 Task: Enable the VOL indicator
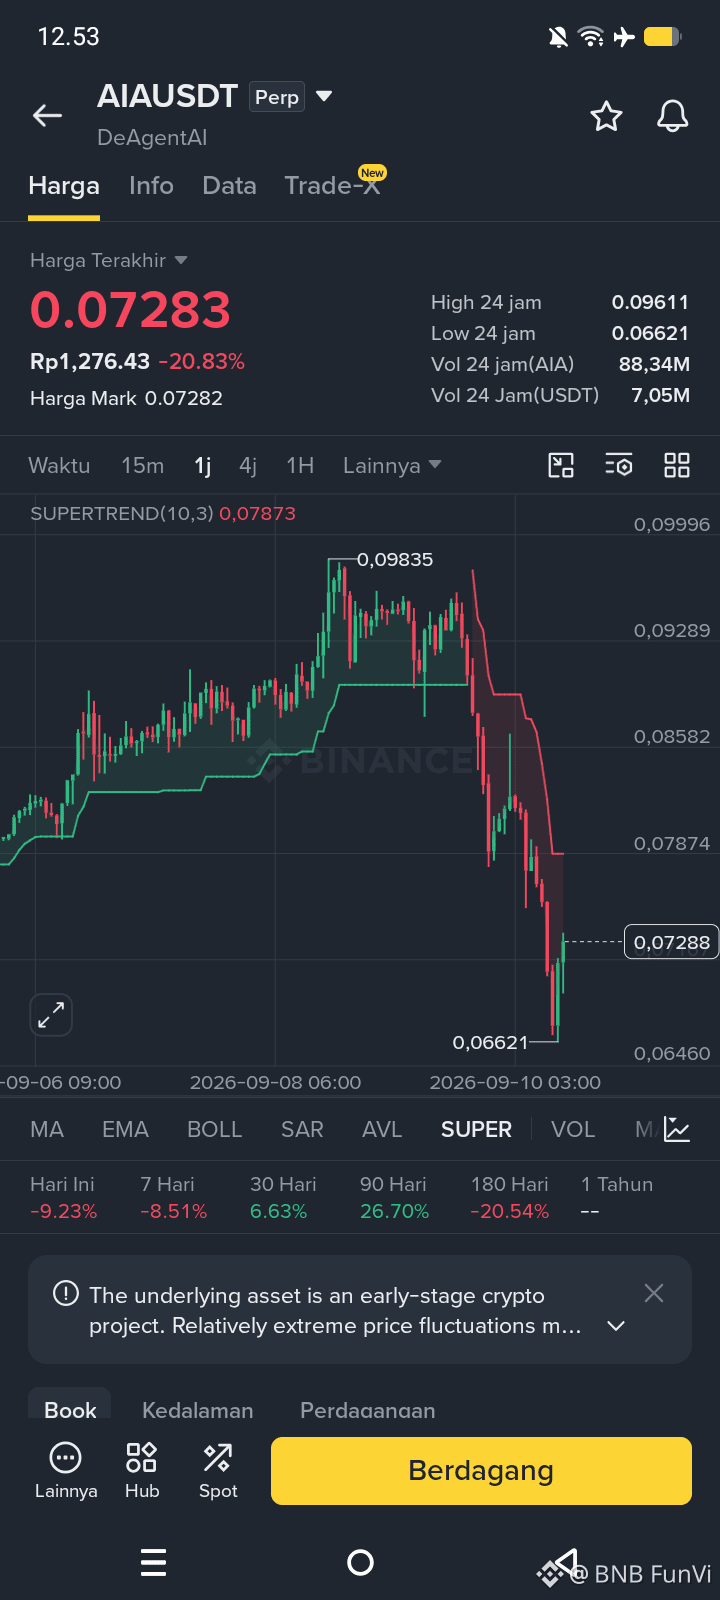coord(573,1129)
